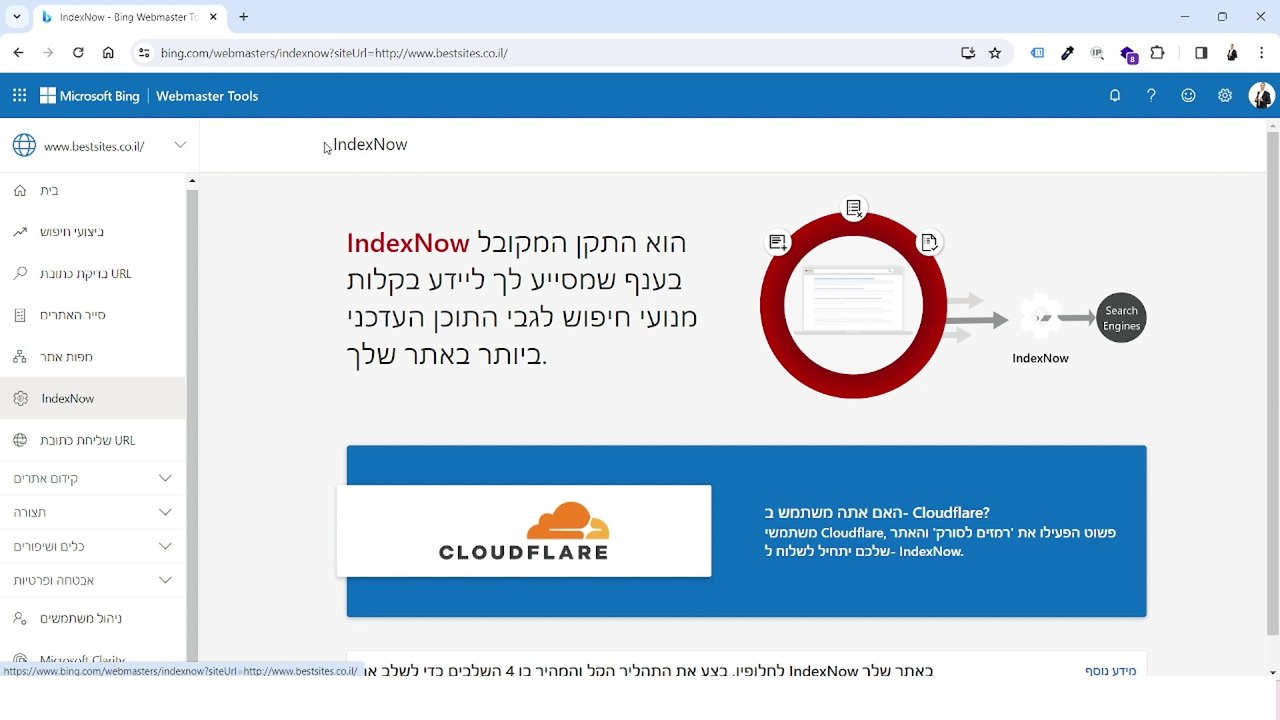
Task: Click the URL inspection magnifier icon
Action: point(20,273)
